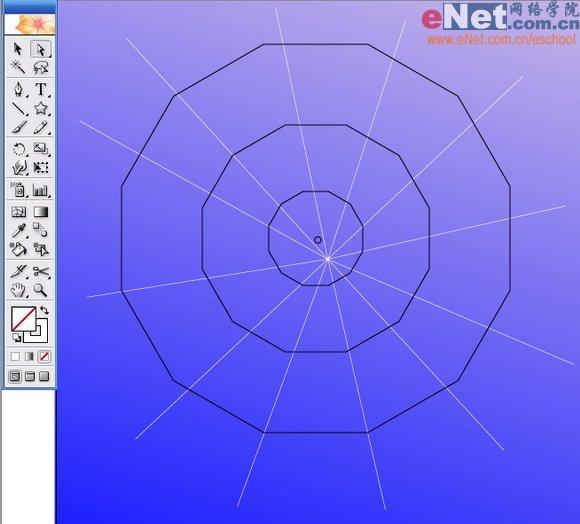Viewport: 580px width, 524px height.
Task: Select the Pencil tool
Action: pyautogui.click(x=41, y=127)
